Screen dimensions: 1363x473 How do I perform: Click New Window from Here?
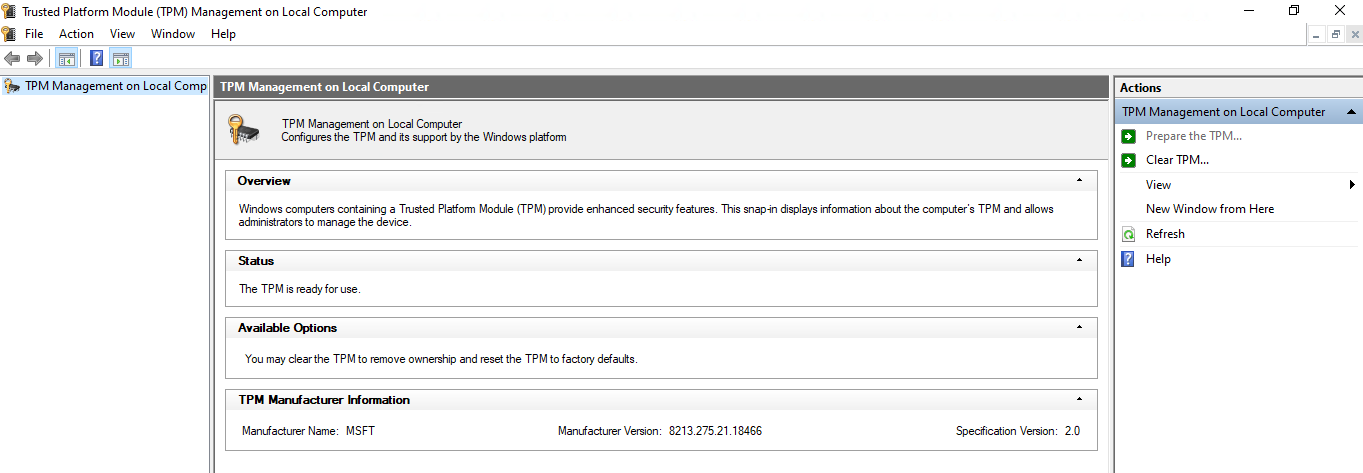[x=1210, y=209]
